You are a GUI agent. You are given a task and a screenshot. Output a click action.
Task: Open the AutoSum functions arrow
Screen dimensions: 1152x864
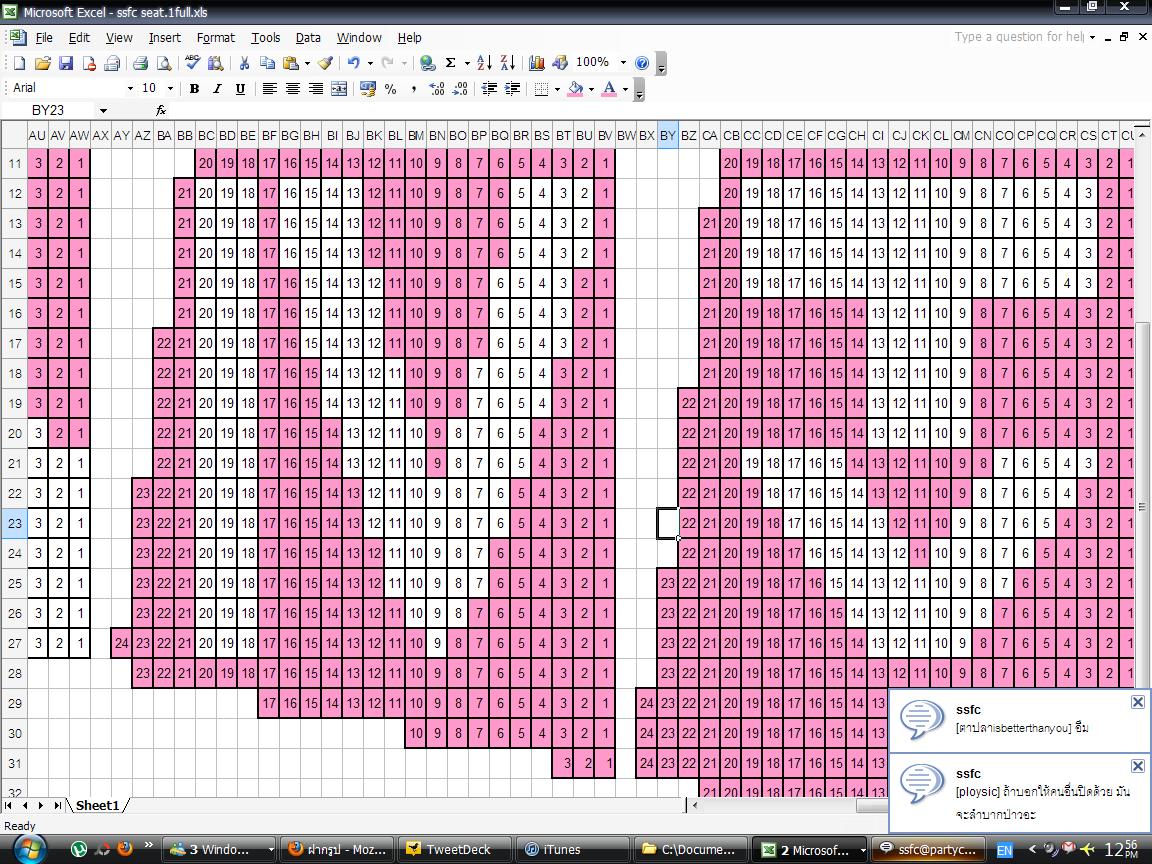coord(467,63)
